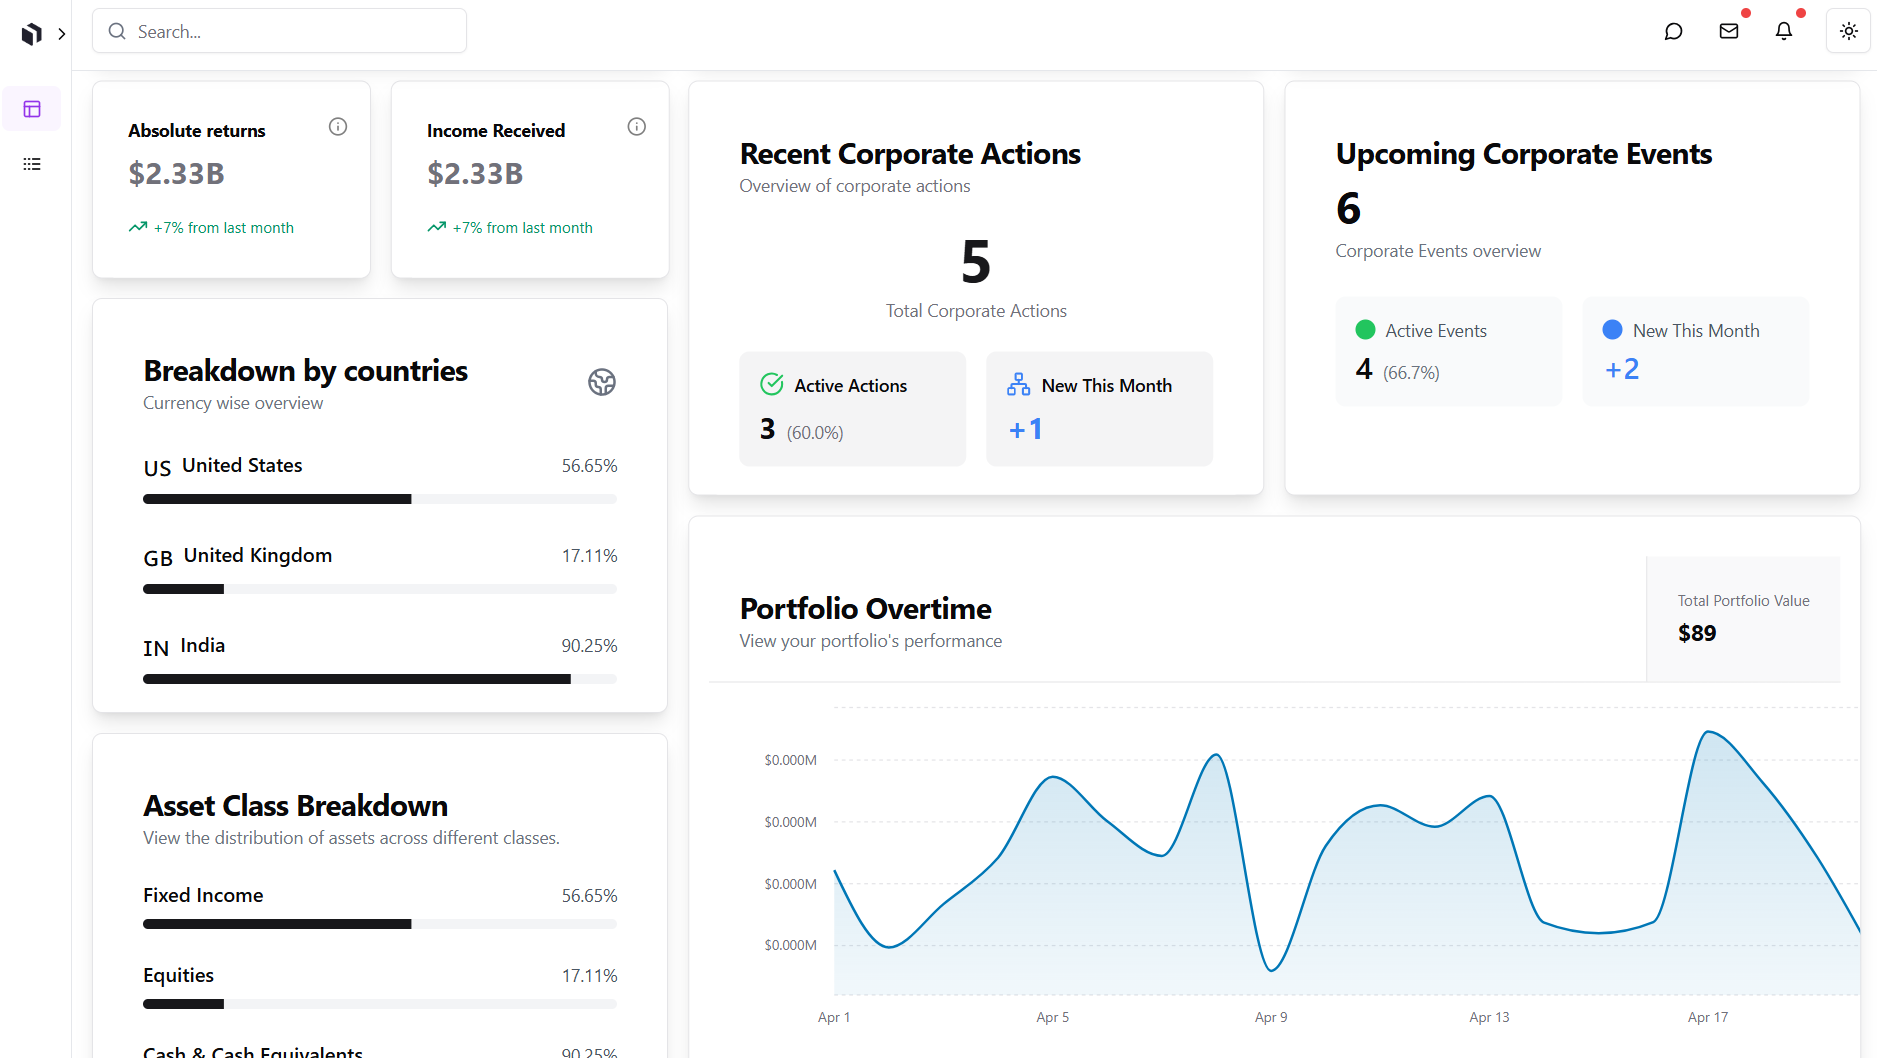
Task: Click the India country progress bar
Action: pos(379,679)
